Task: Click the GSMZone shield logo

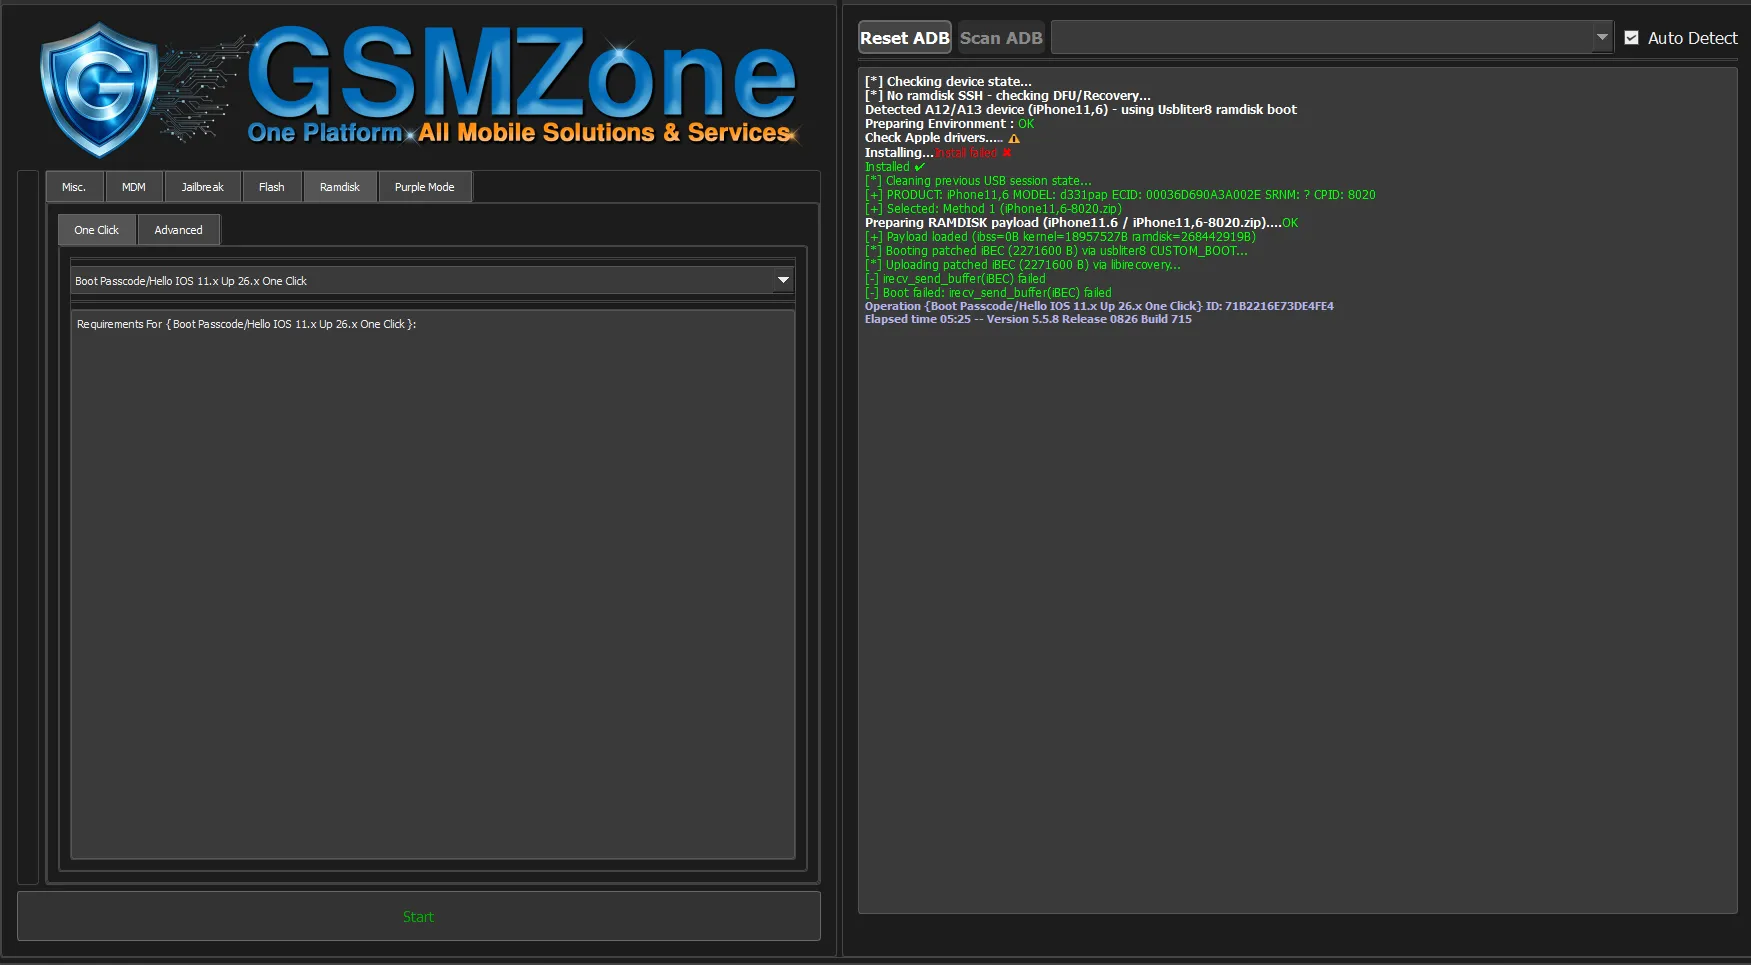Action: tap(98, 90)
